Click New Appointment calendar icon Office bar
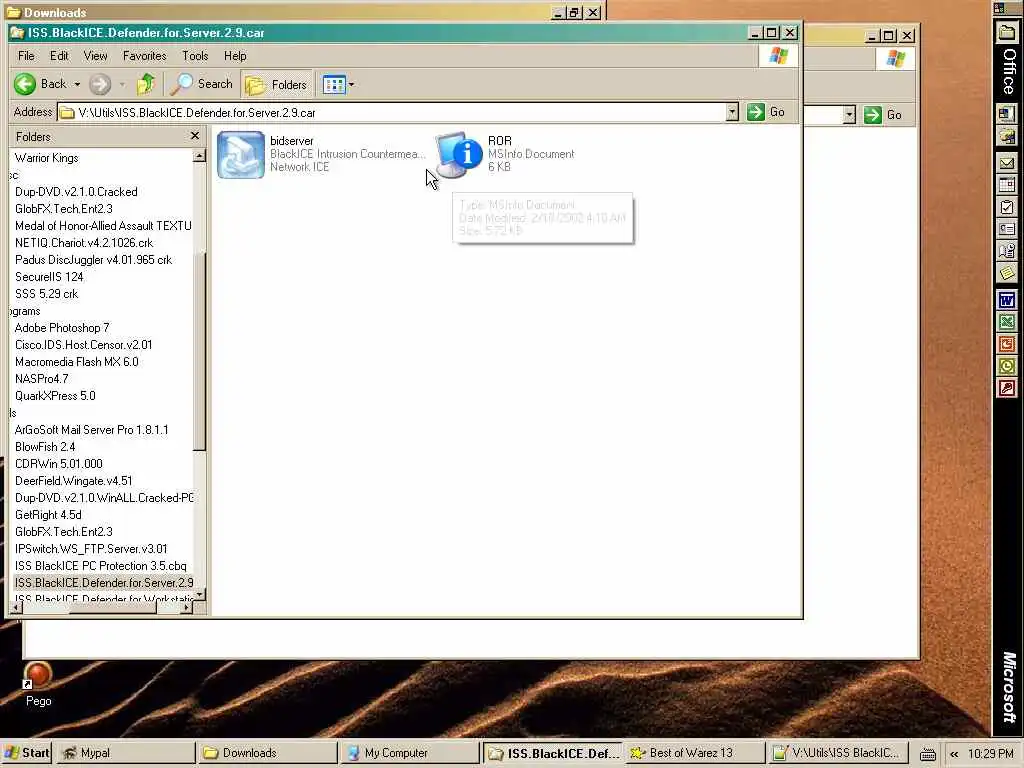The height and width of the screenshot is (768, 1024). point(1007,185)
